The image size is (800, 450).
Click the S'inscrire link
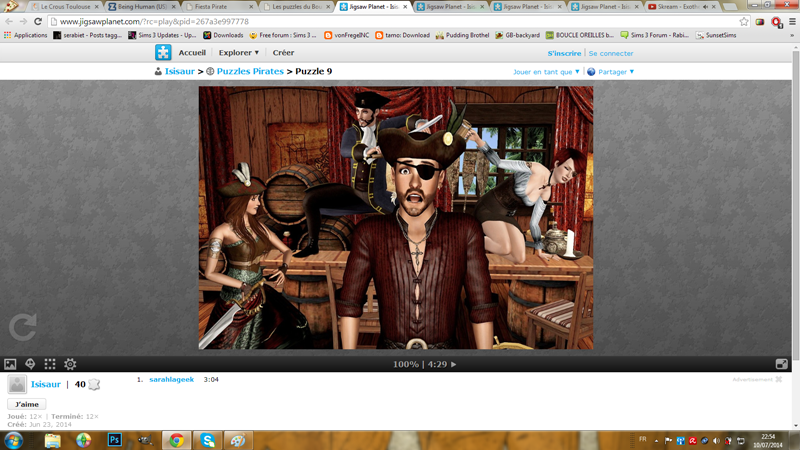tap(564, 53)
